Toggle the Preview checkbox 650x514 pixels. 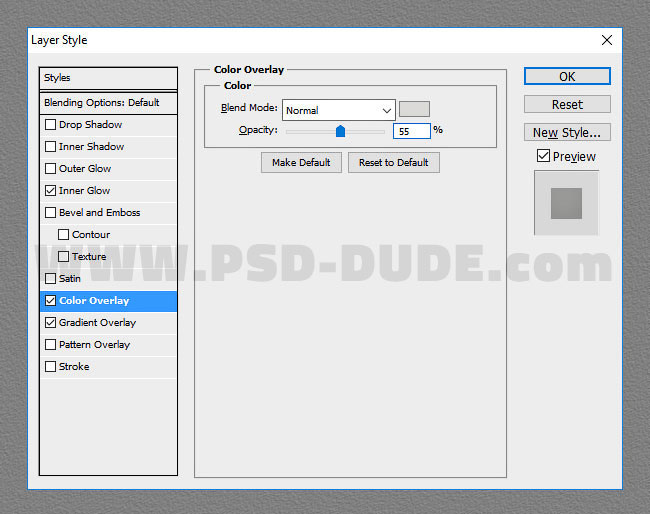click(x=543, y=156)
